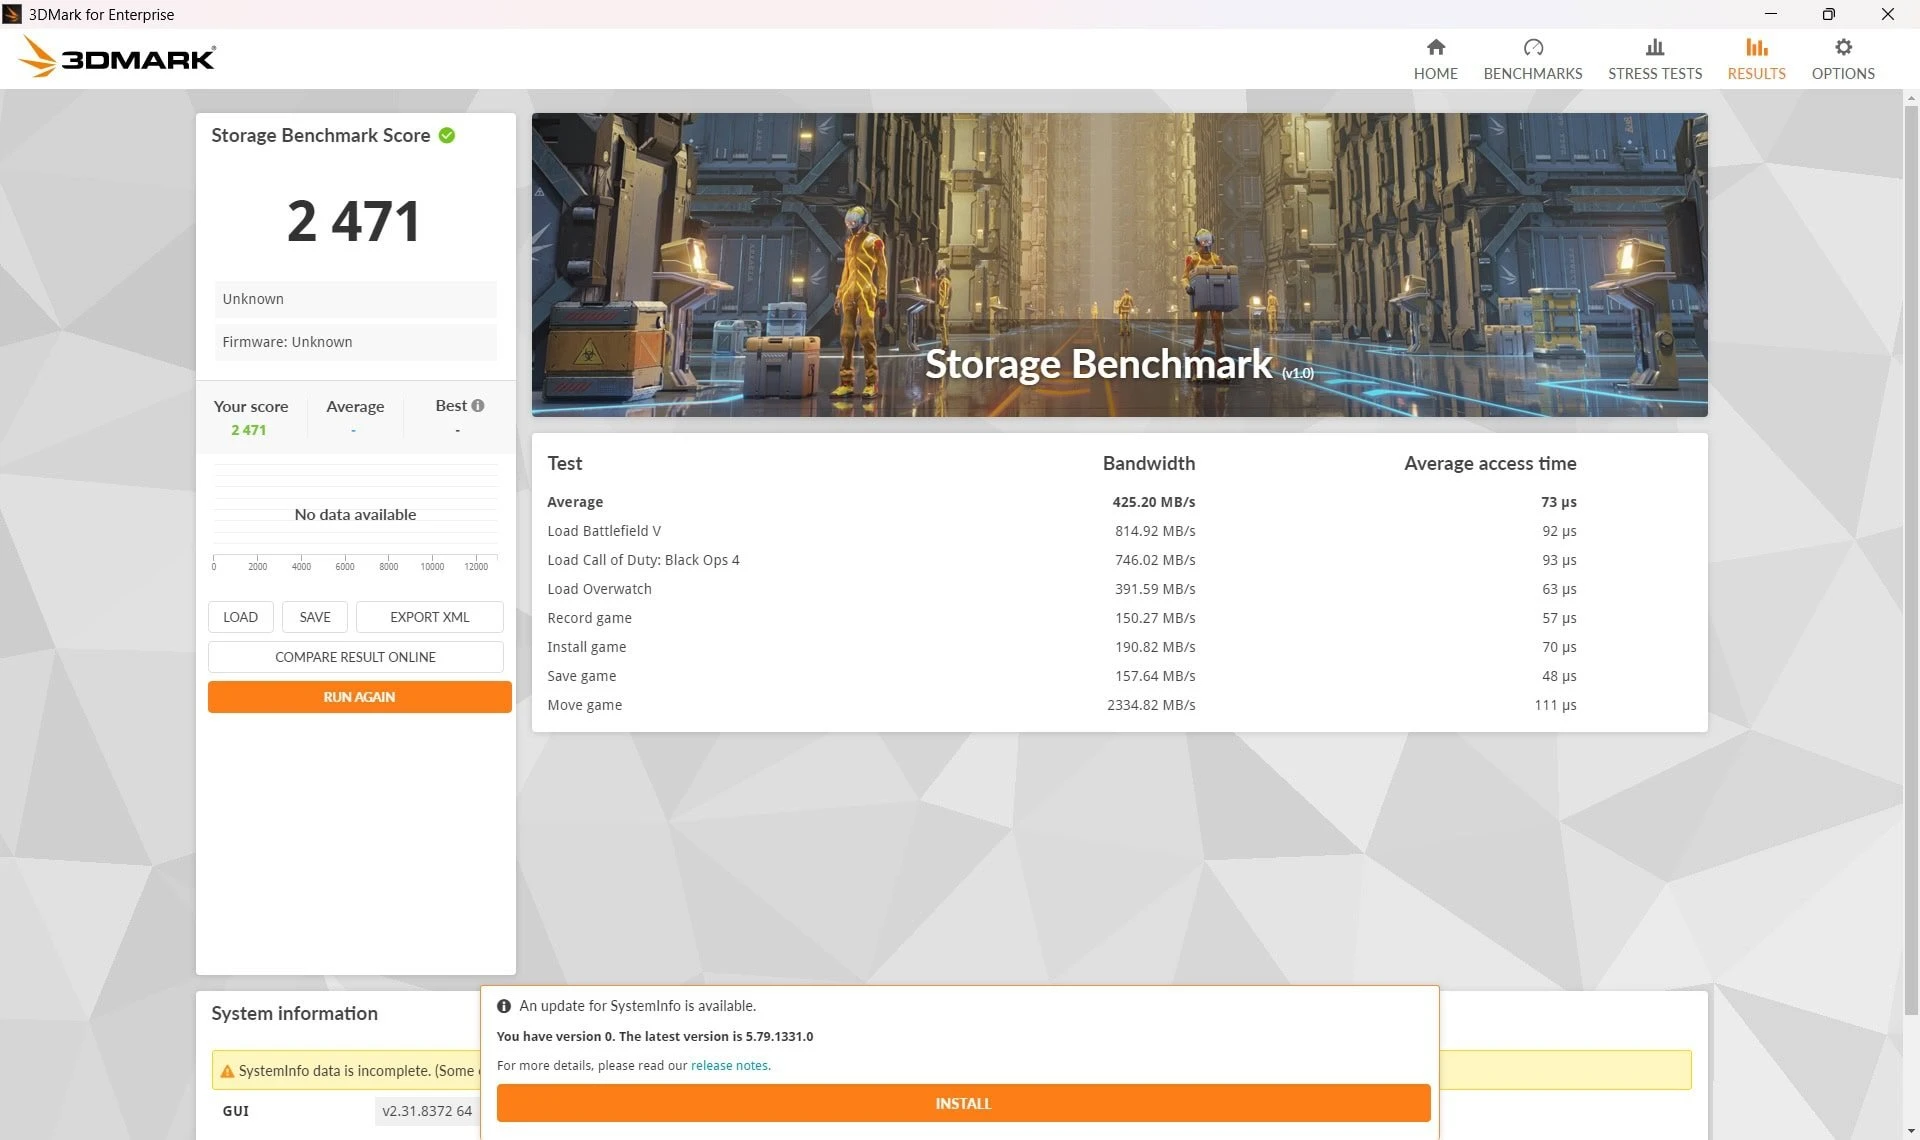This screenshot has width=1920, height=1140.
Task: Click the 73 µs average access time
Action: (1558, 502)
